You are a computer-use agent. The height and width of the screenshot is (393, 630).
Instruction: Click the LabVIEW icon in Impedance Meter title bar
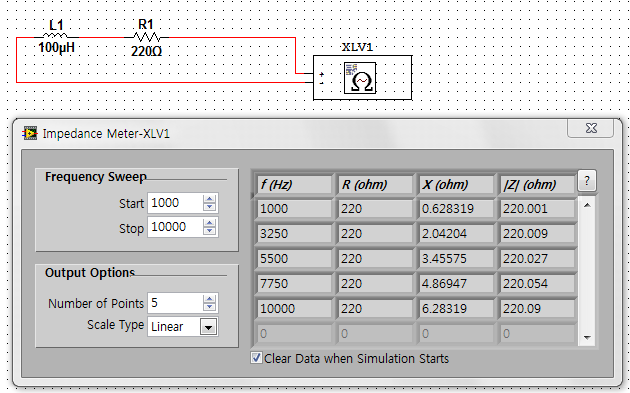click(30, 133)
